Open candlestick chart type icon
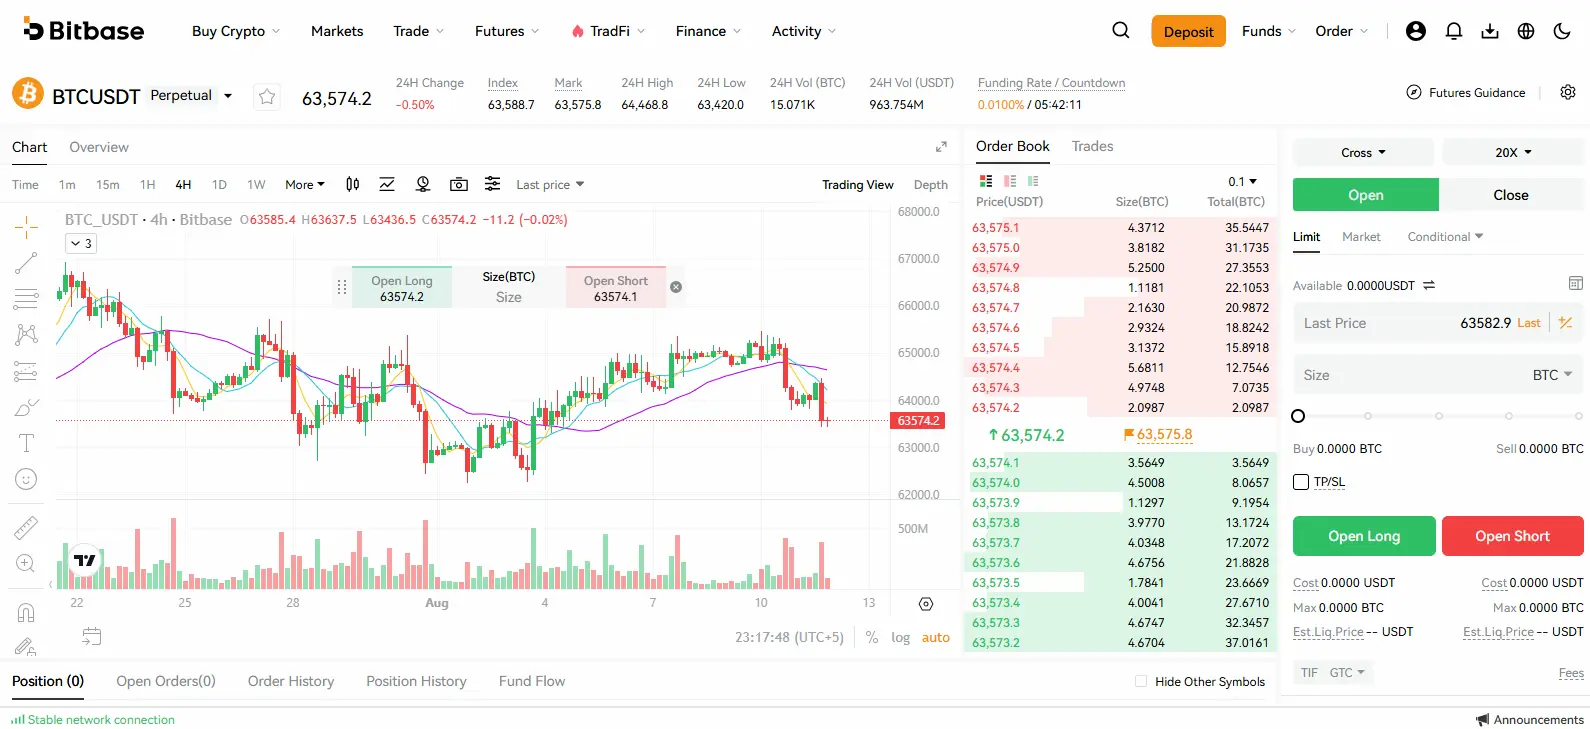Screen dimensions: 1590x729 coord(353,184)
